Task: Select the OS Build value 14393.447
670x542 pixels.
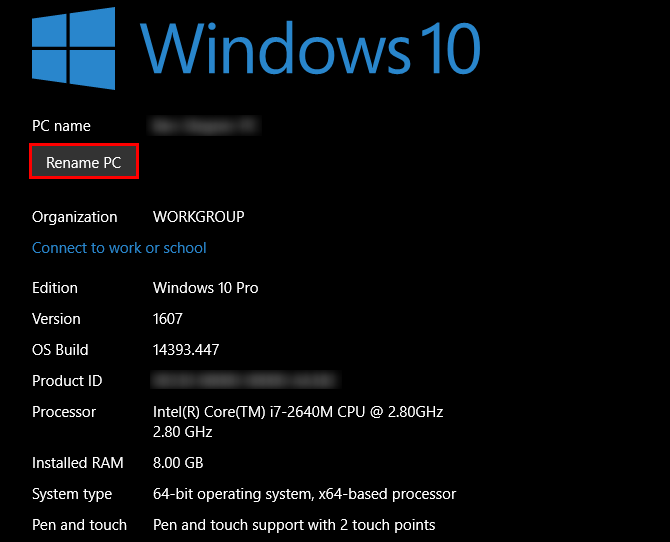Action: coord(186,350)
